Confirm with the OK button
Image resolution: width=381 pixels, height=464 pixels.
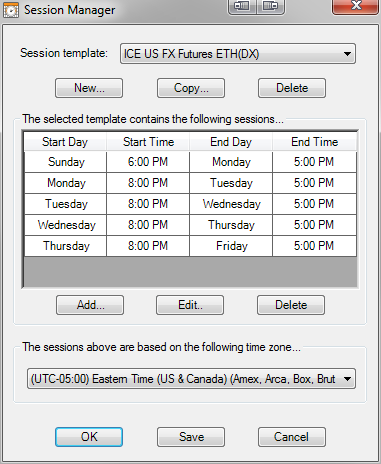coord(89,437)
